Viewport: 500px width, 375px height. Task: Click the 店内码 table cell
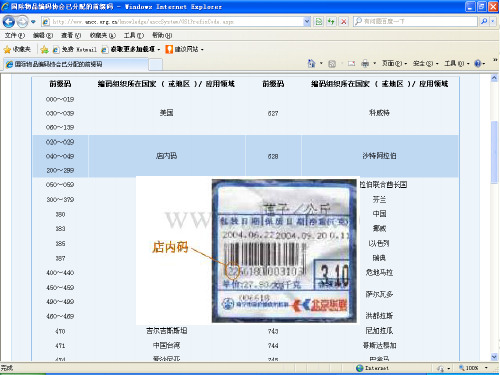tap(166, 156)
